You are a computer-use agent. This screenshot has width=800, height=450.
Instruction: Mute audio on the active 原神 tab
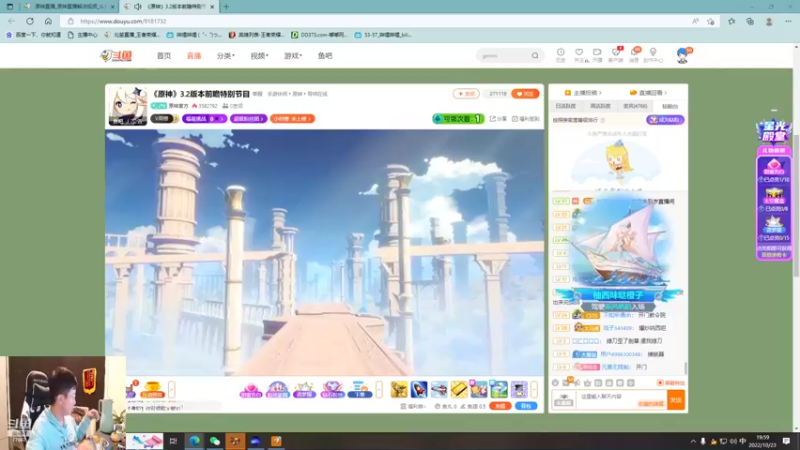click(x=138, y=7)
